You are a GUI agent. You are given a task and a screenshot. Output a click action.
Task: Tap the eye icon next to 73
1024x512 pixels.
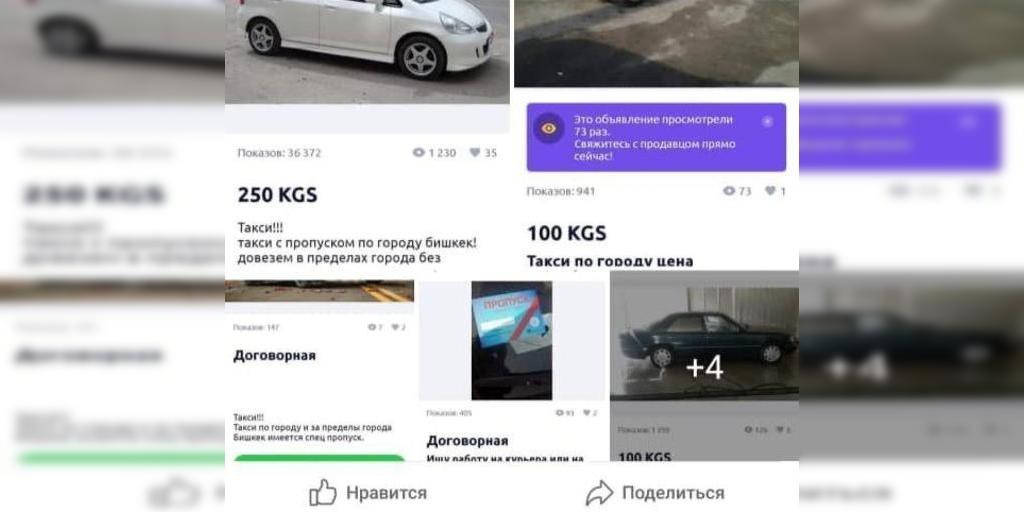point(729,191)
